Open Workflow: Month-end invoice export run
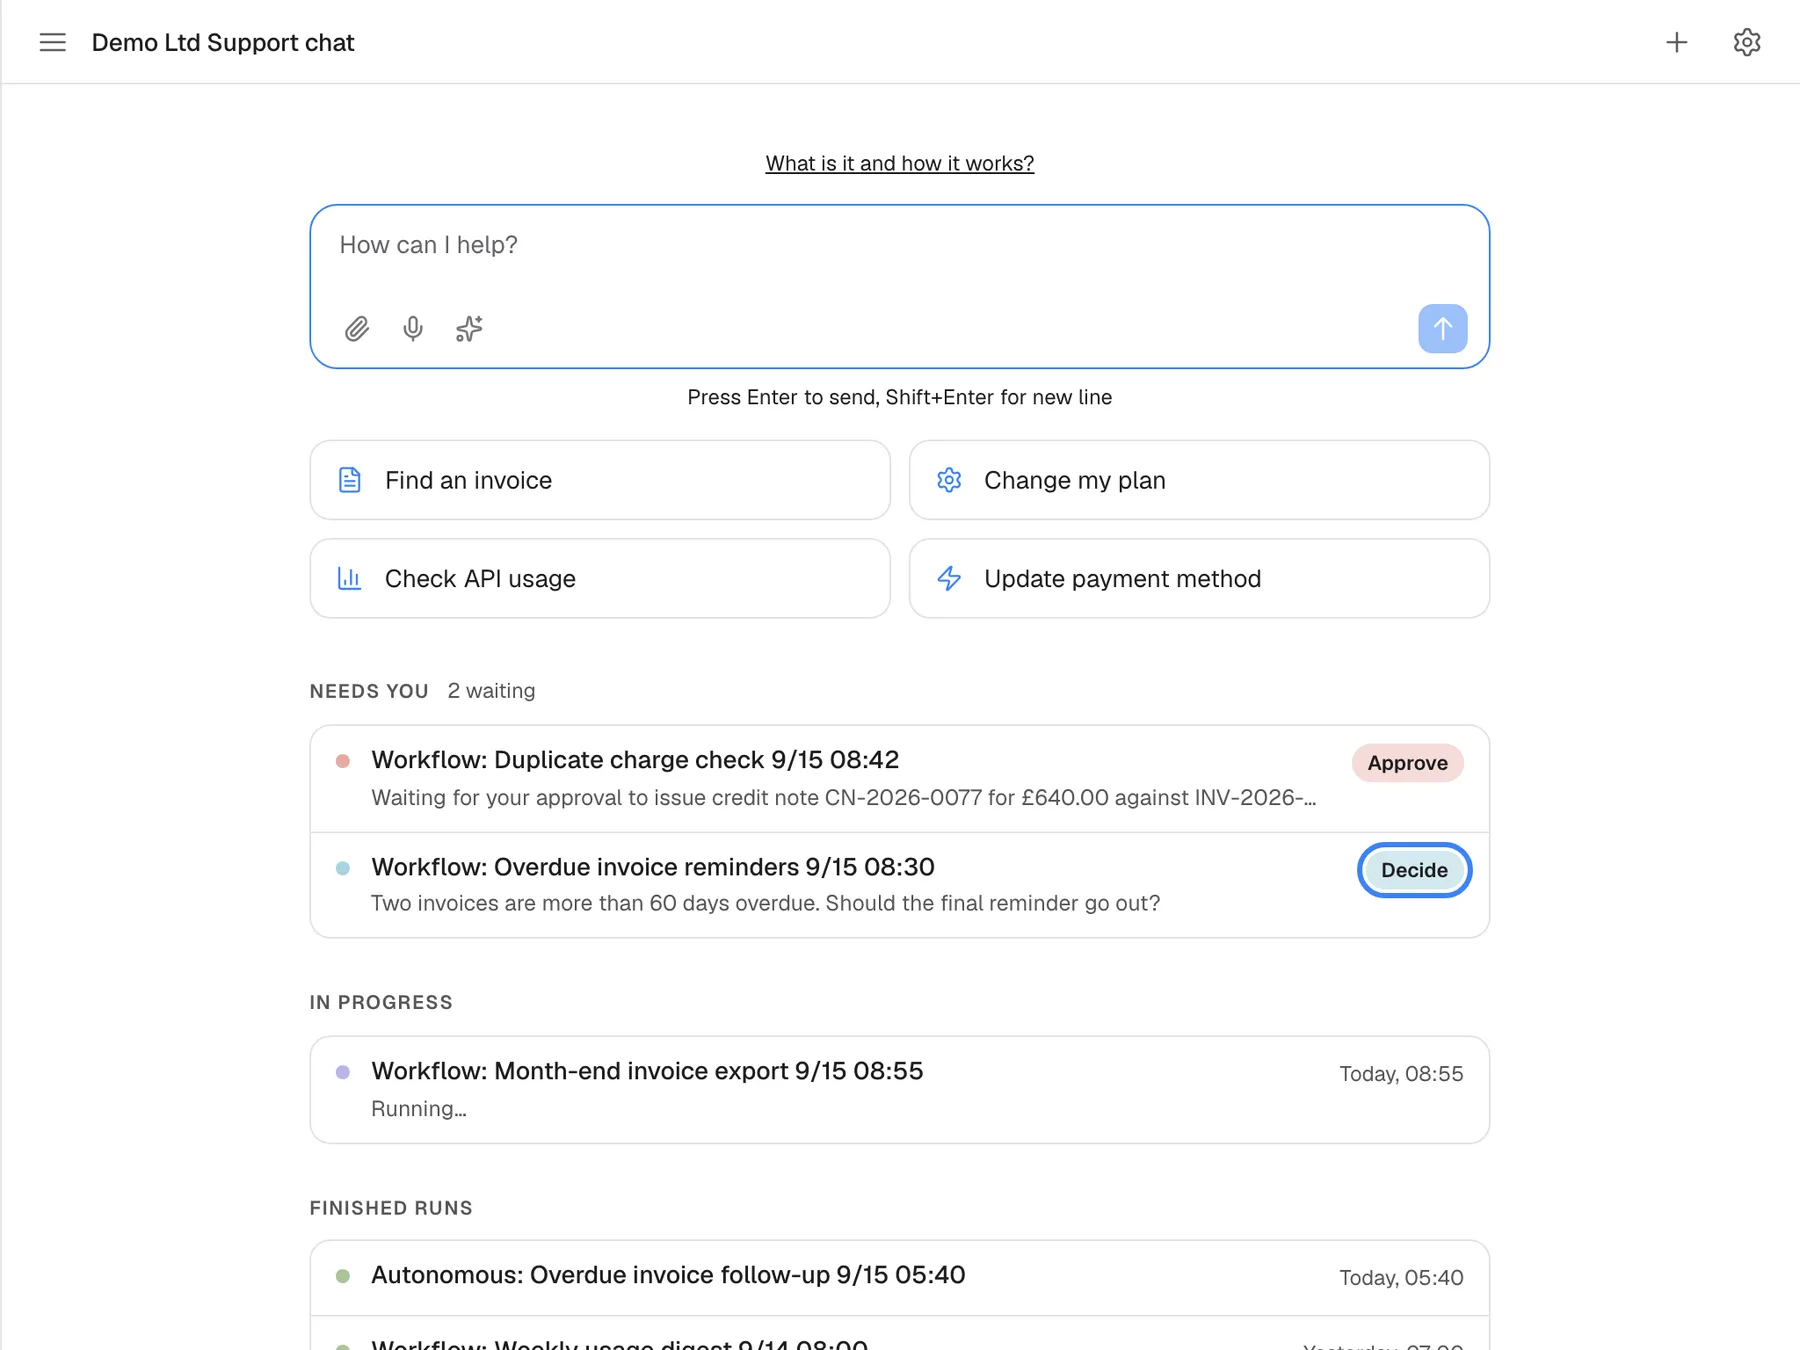The height and width of the screenshot is (1350, 1800). point(900,1090)
